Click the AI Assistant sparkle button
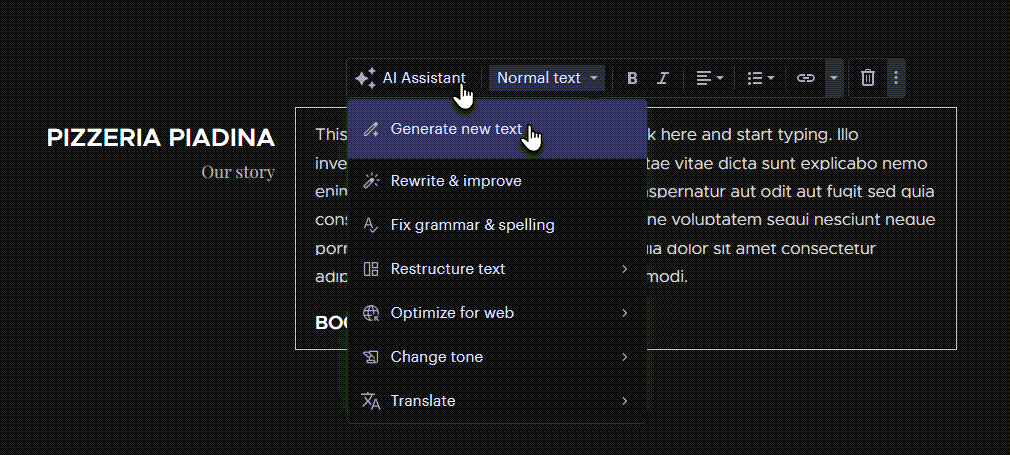Viewport: 1010px width, 455px height. pos(410,78)
